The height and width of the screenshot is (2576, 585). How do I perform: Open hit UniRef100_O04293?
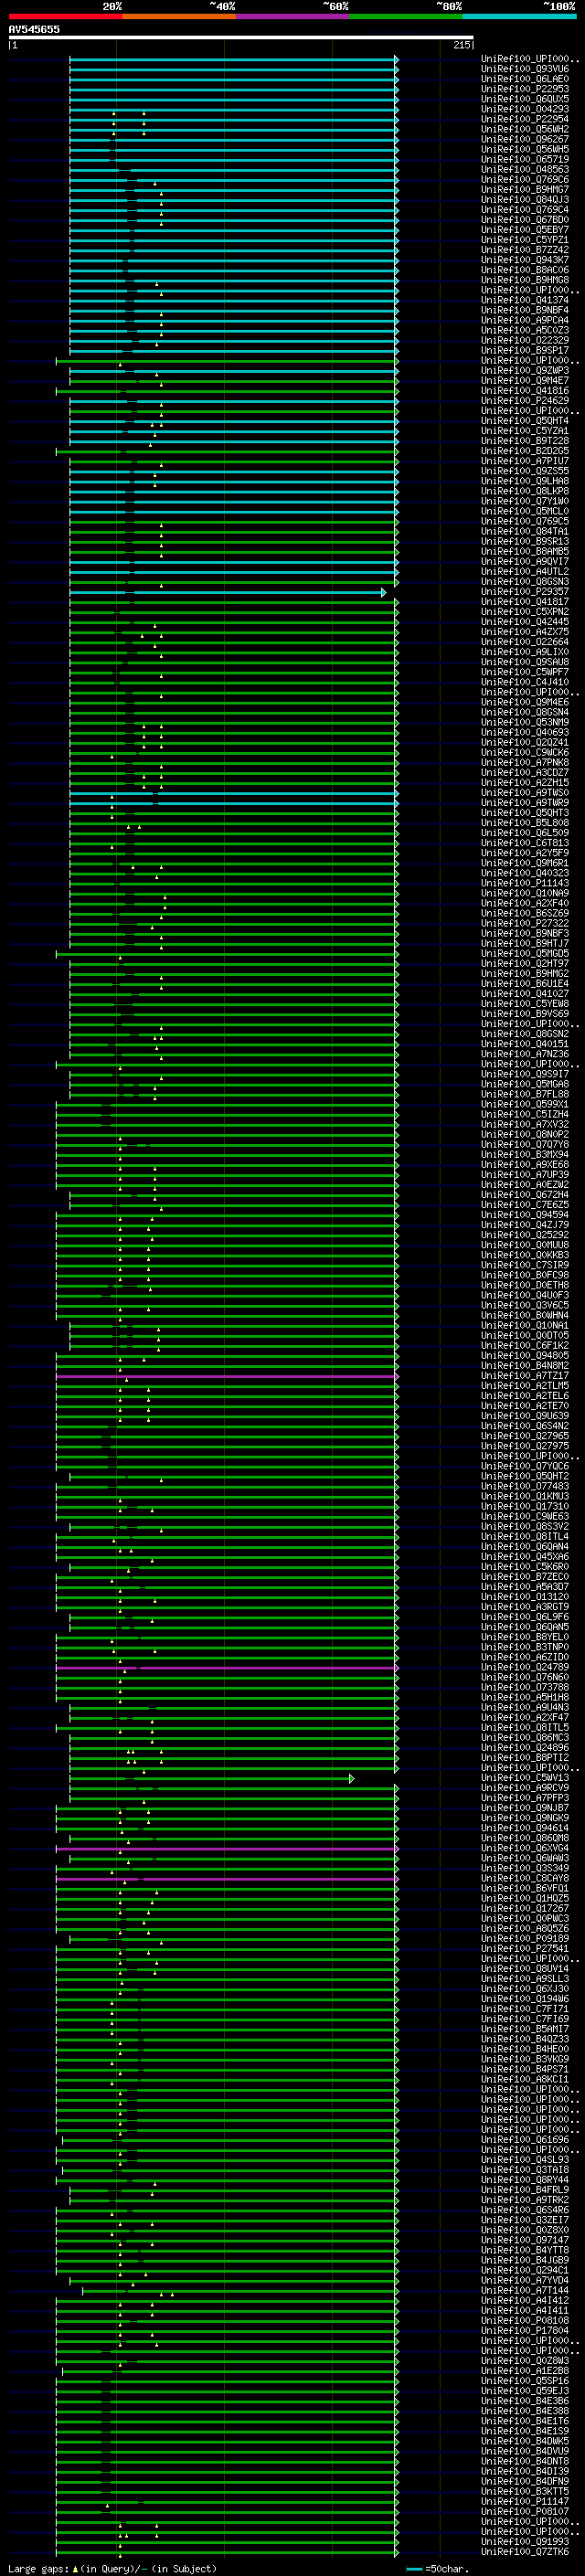(524, 109)
